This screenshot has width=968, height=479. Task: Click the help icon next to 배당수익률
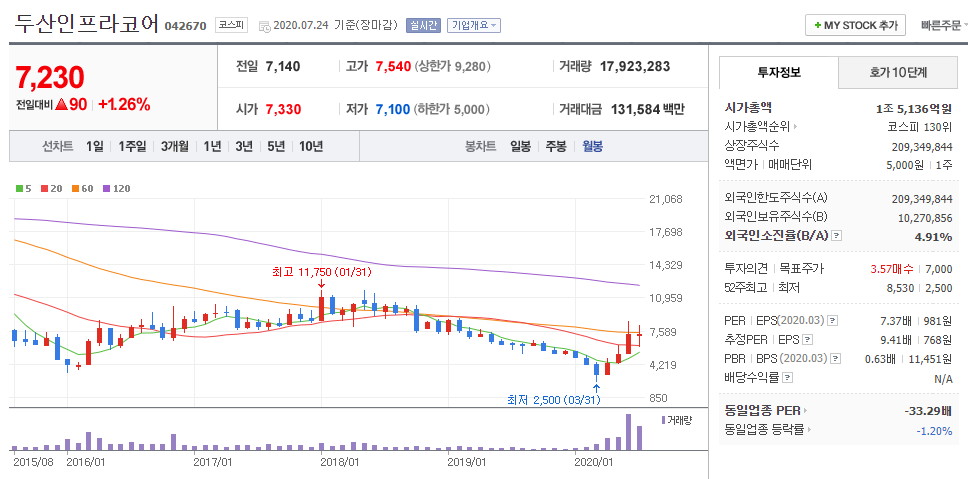pyautogui.click(x=787, y=378)
